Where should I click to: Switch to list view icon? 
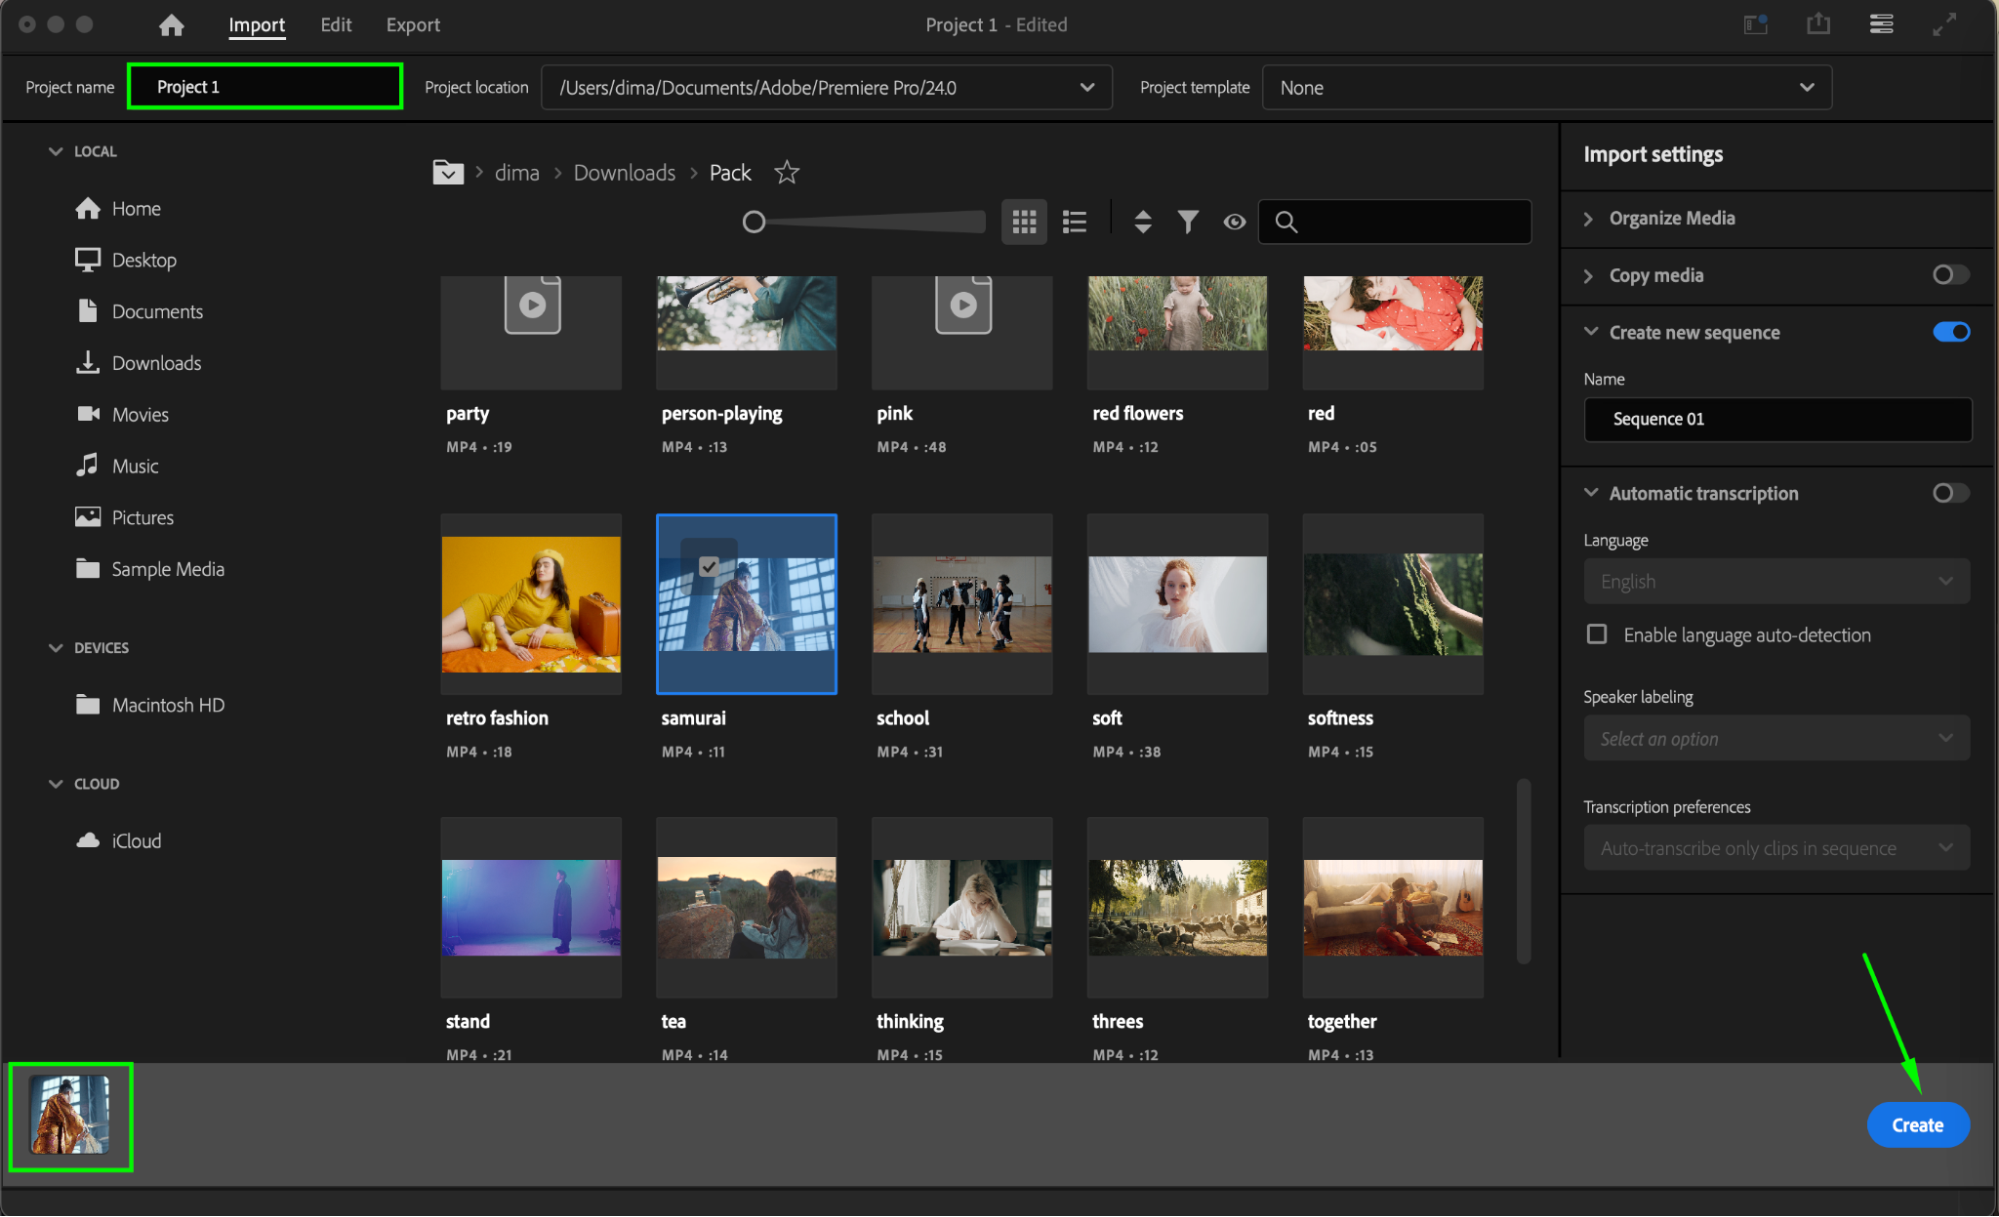(x=1075, y=222)
